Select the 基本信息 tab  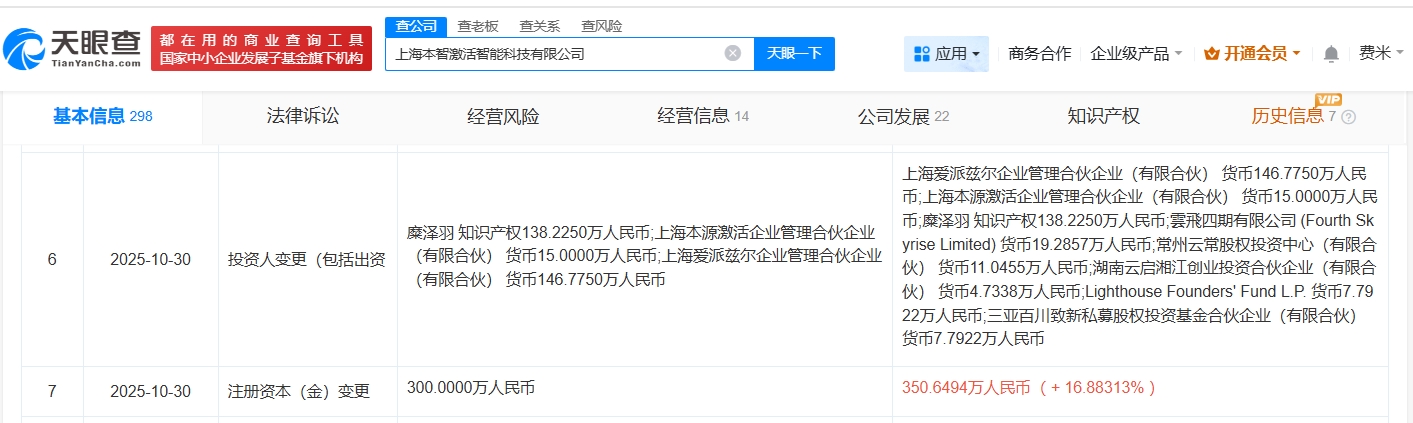click(102, 116)
